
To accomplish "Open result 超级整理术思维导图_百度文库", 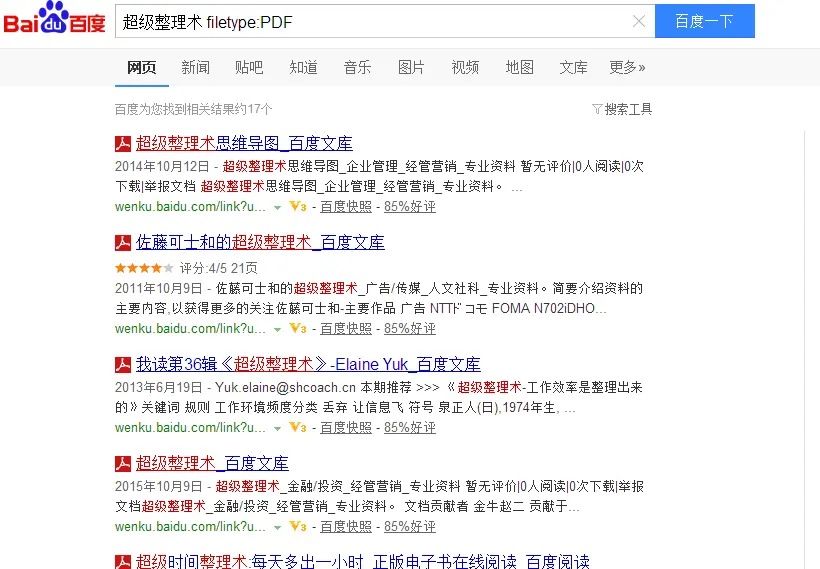I will [x=244, y=143].
